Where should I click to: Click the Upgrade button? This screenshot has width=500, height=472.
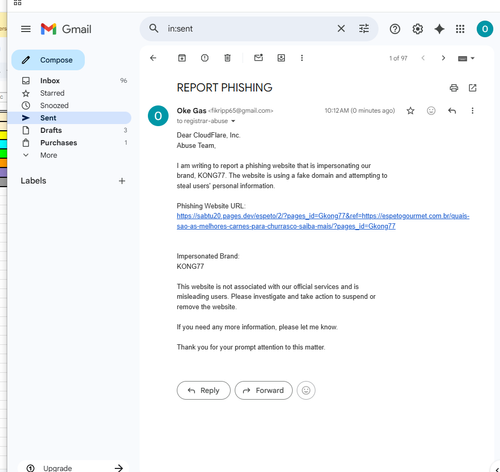tap(73, 468)
